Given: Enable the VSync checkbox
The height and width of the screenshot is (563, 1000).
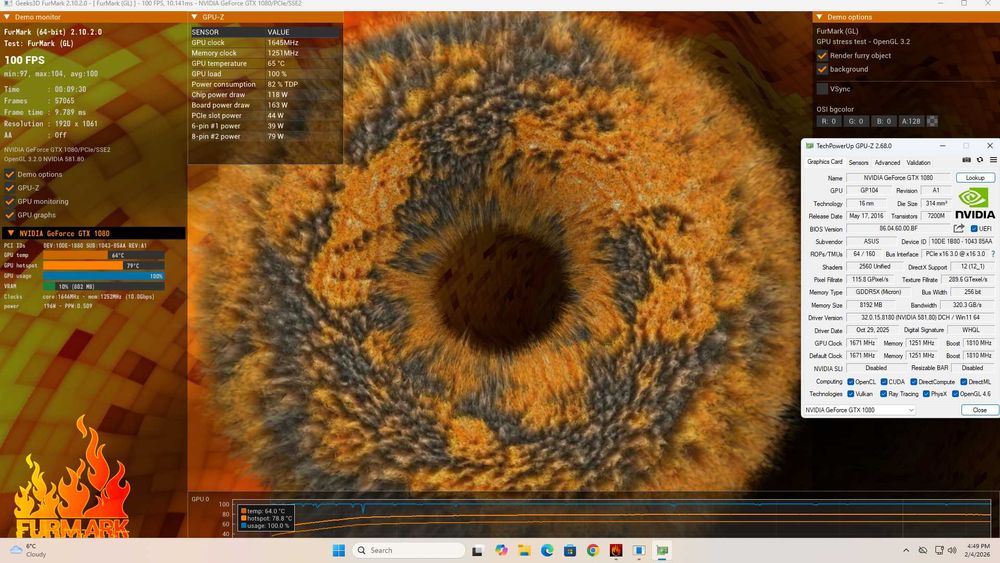Looking at the screenshot, I should point(823,89).
